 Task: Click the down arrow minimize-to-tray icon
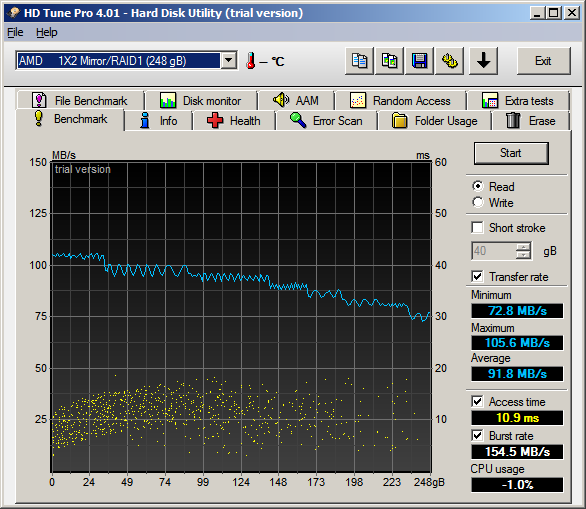coord(484,61)
